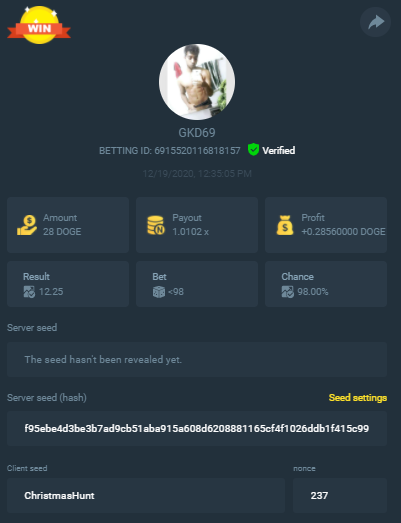Click the Chance percentage icon
Viewport: 401px width, 523px height.
tap(288, 292)
